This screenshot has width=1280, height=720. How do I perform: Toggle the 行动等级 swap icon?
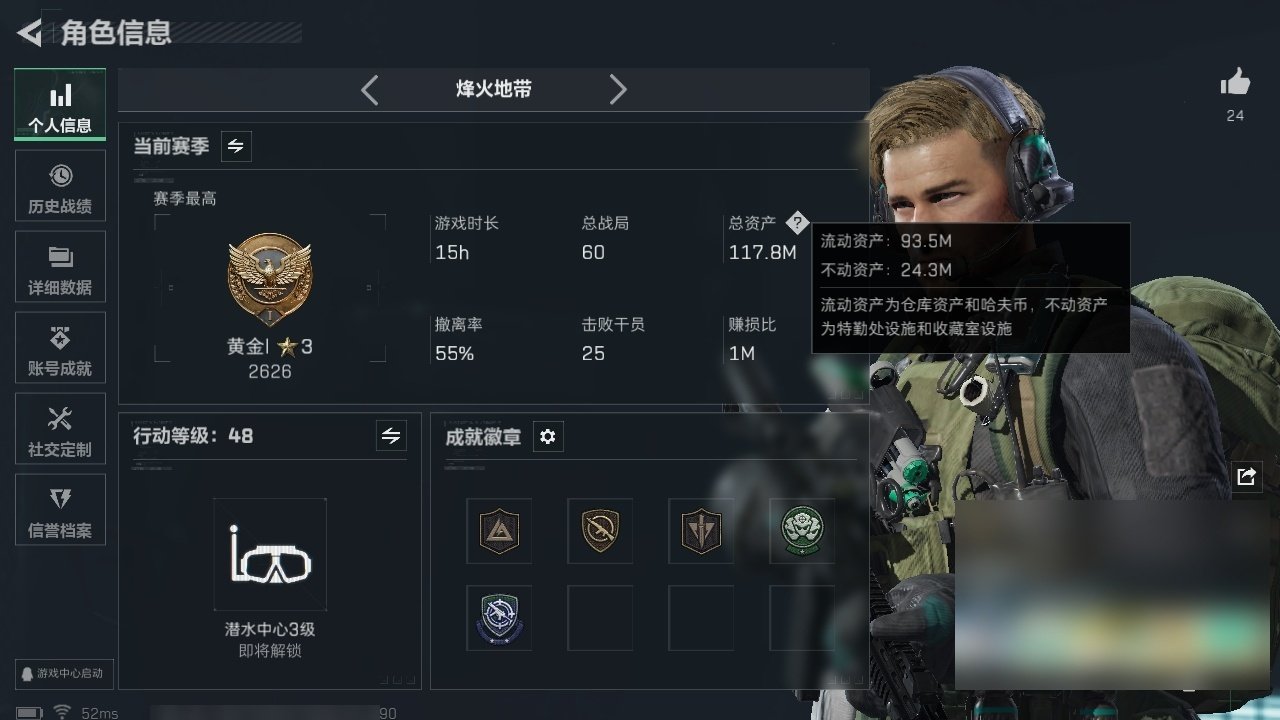point(391,436)
